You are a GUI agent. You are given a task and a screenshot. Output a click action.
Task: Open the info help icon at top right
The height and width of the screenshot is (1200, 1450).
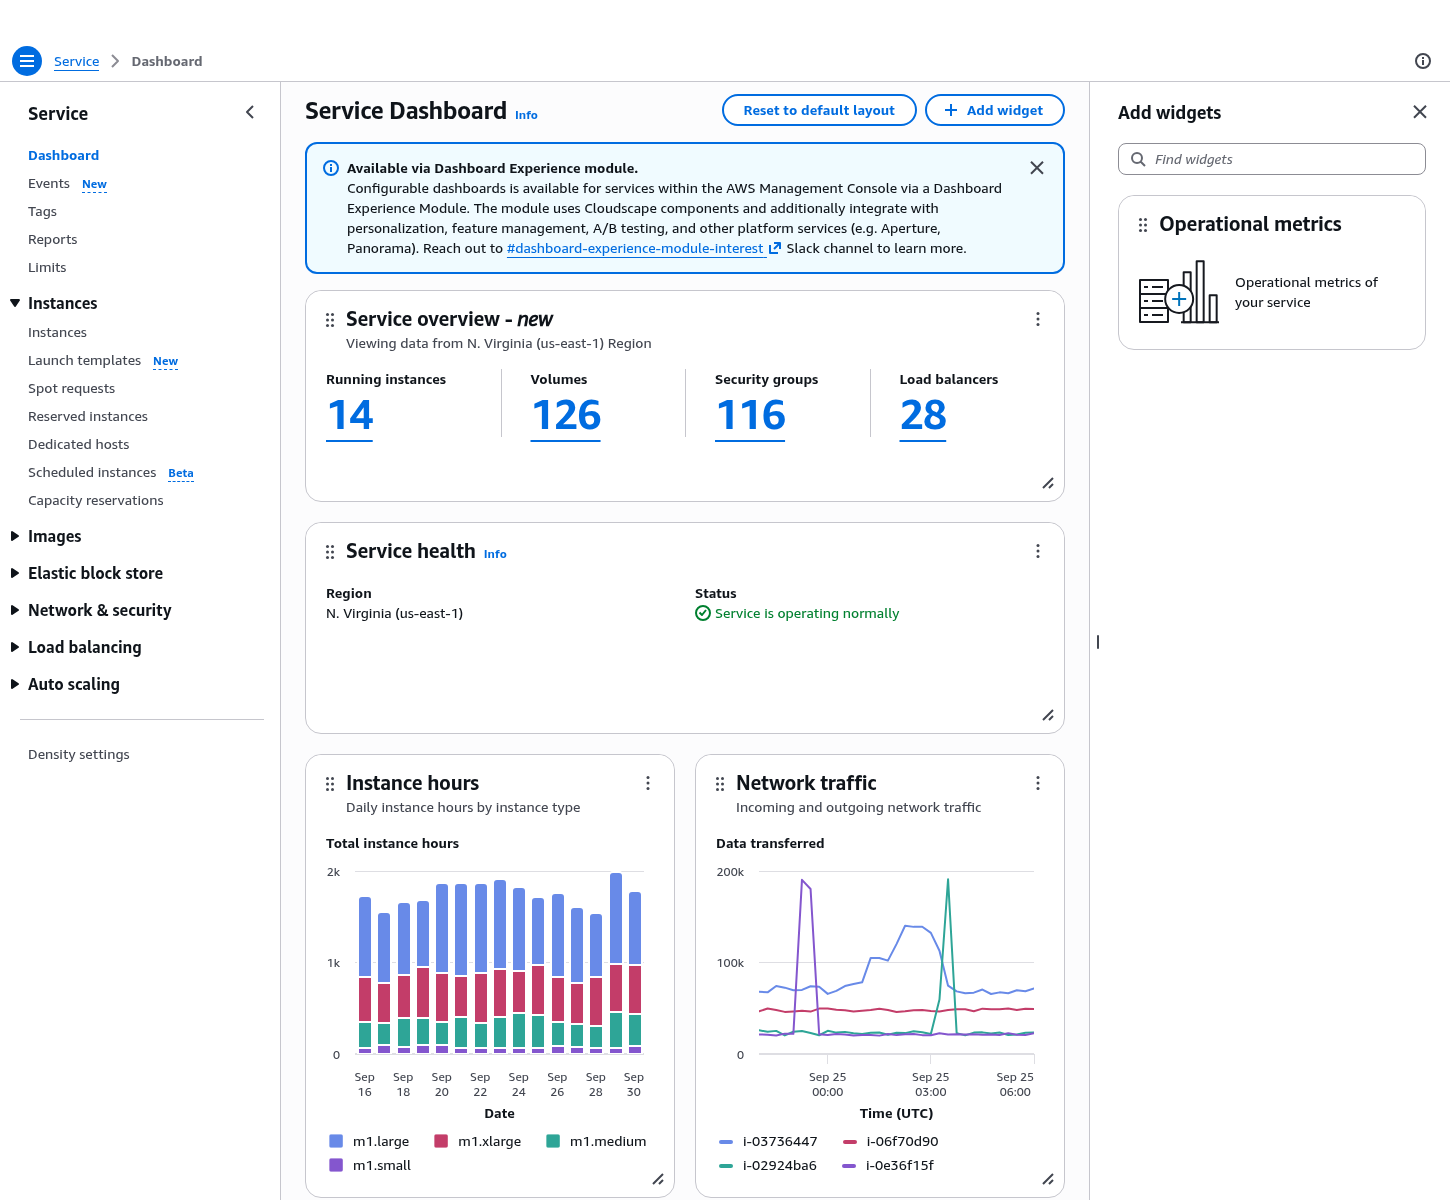[1423, 61]
